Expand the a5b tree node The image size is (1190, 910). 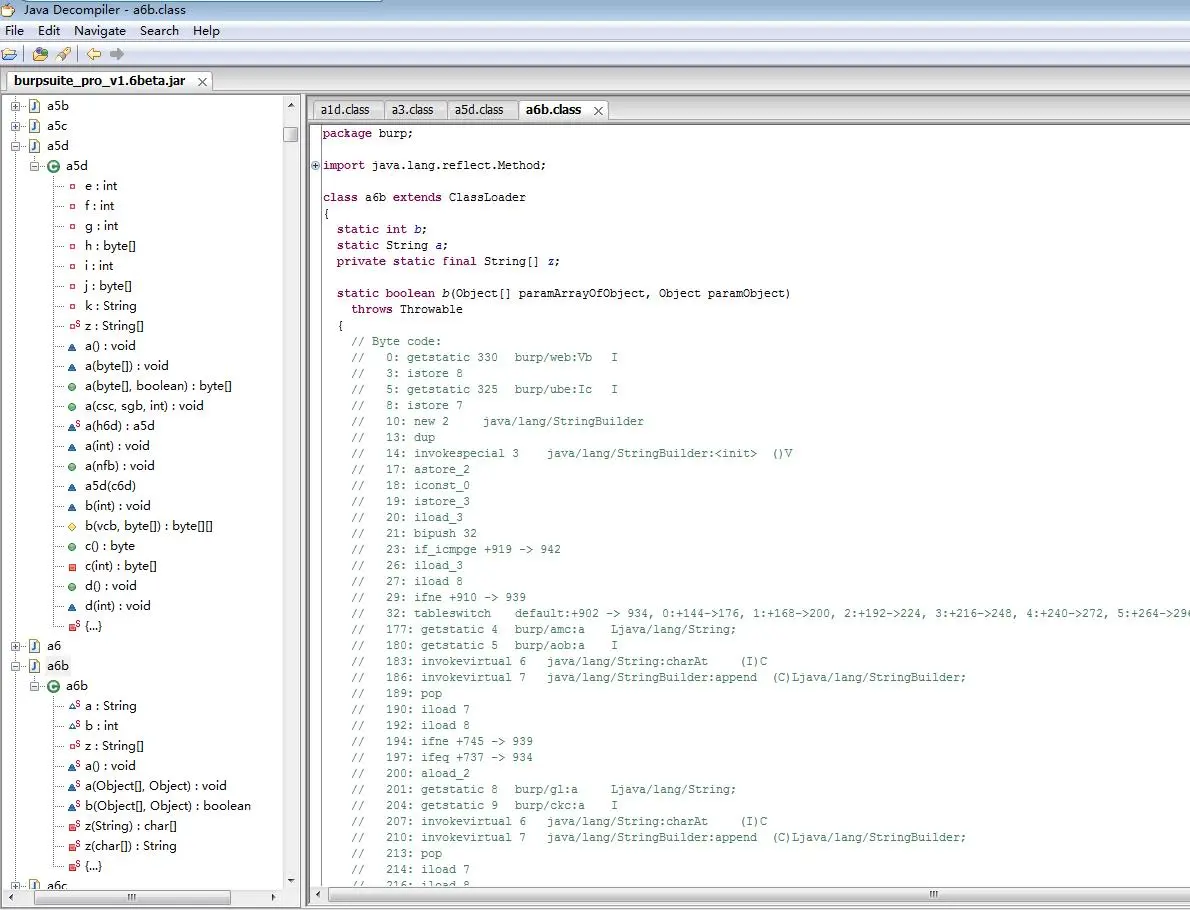tap(16, 106)
